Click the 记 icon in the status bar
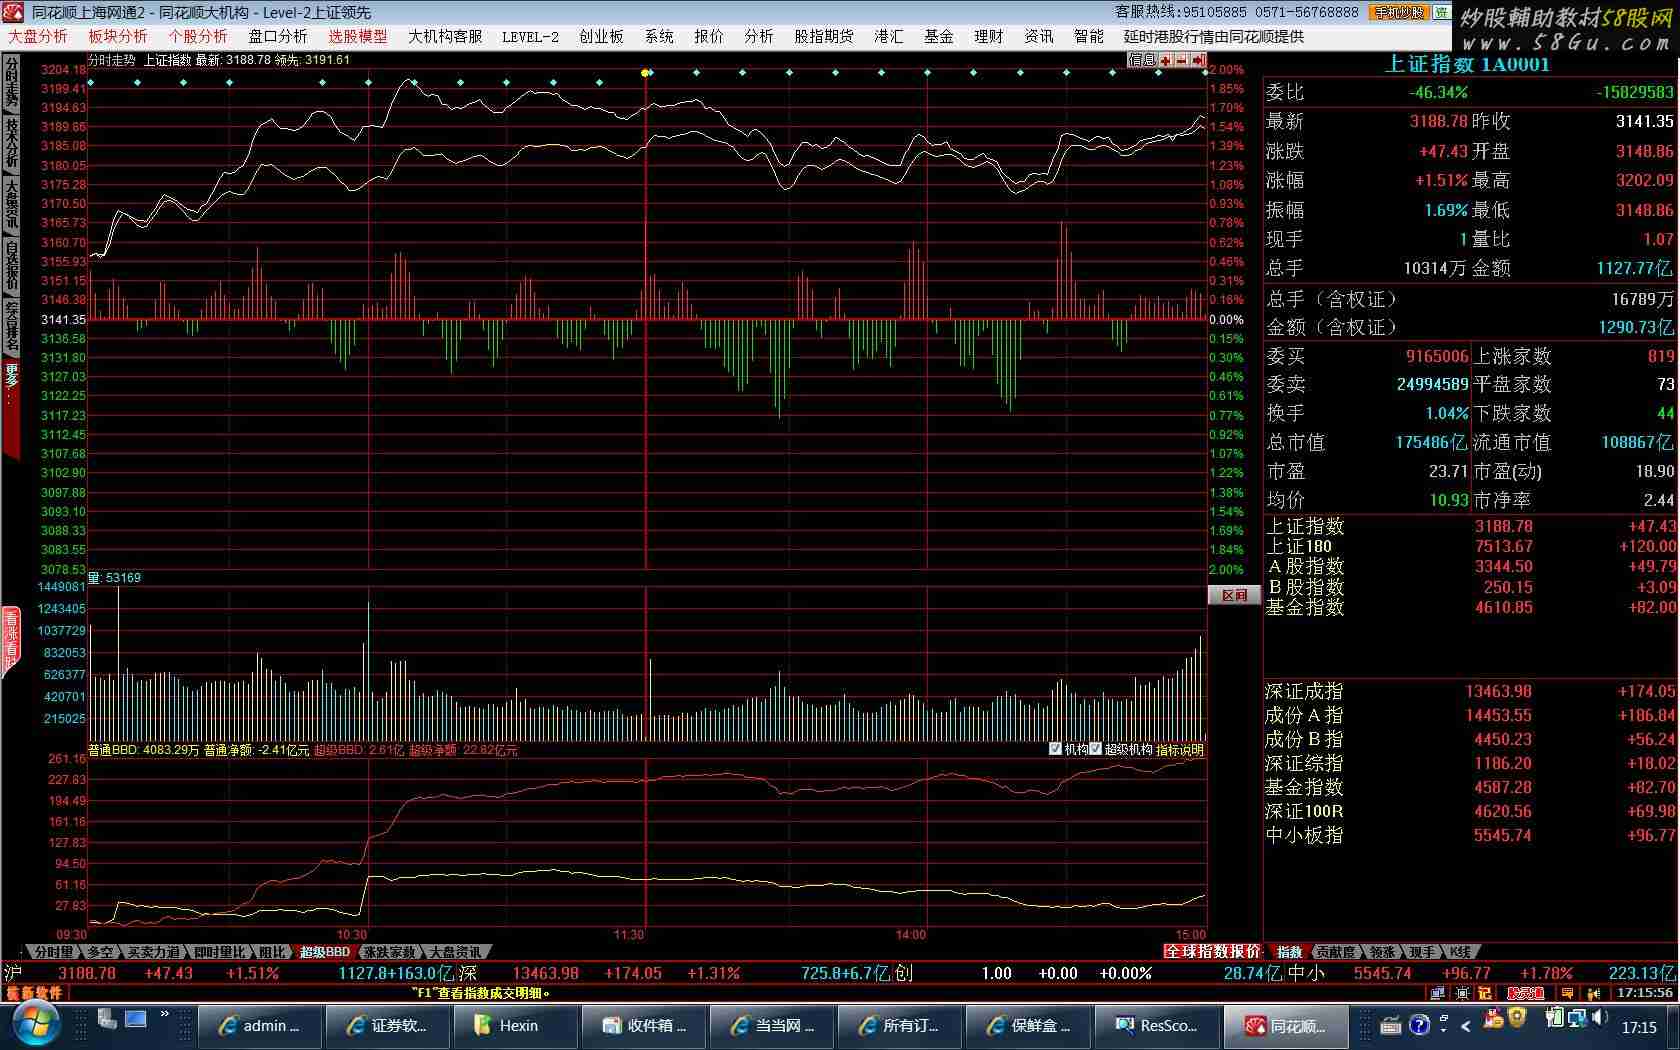The height and width of the screenshot is (1050, 1680). [x=1485, y=993]
